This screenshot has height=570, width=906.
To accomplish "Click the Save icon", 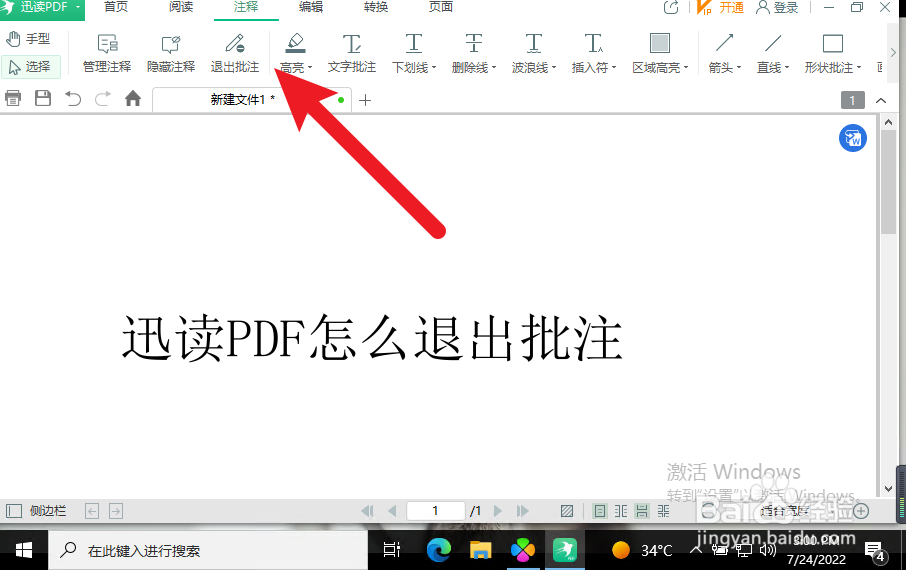I will pyautogui.click(x=43, y=98).
